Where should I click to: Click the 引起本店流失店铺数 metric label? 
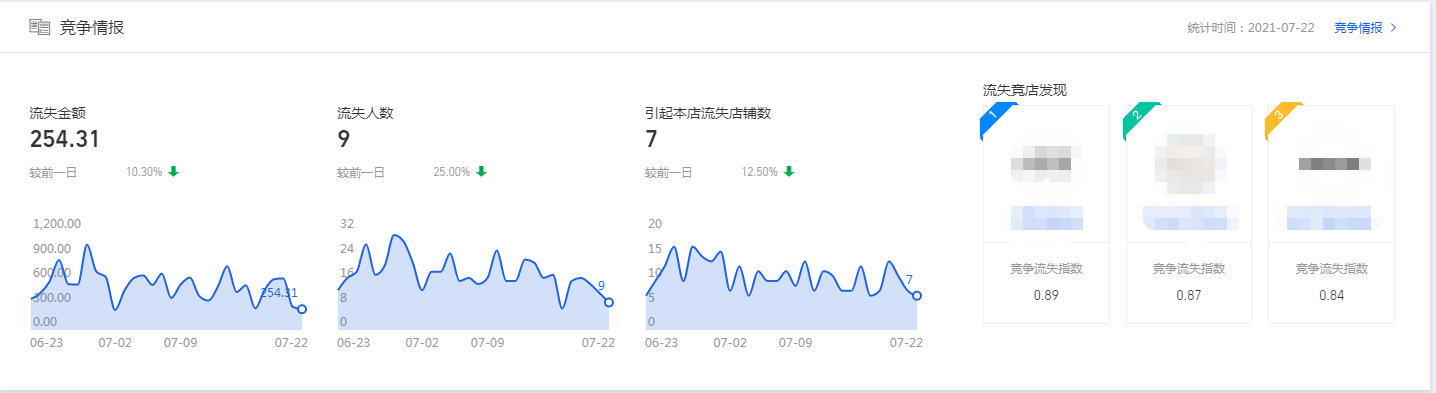708,113
